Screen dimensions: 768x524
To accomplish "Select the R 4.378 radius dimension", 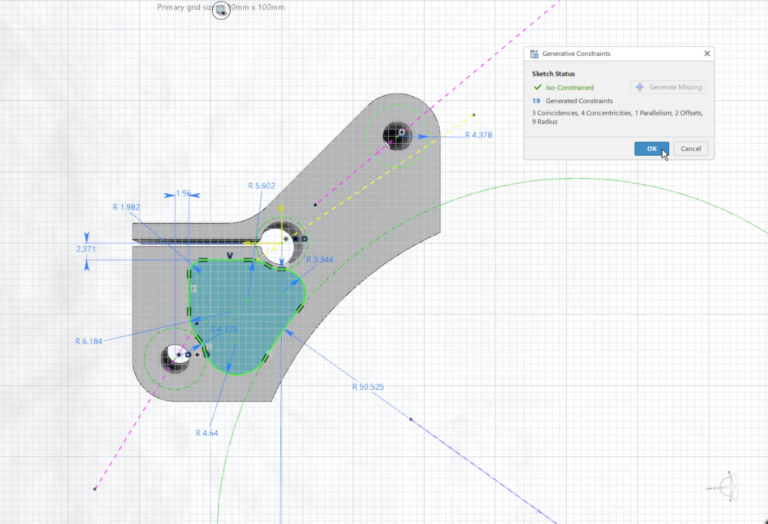I will click(x=479, y=134).
